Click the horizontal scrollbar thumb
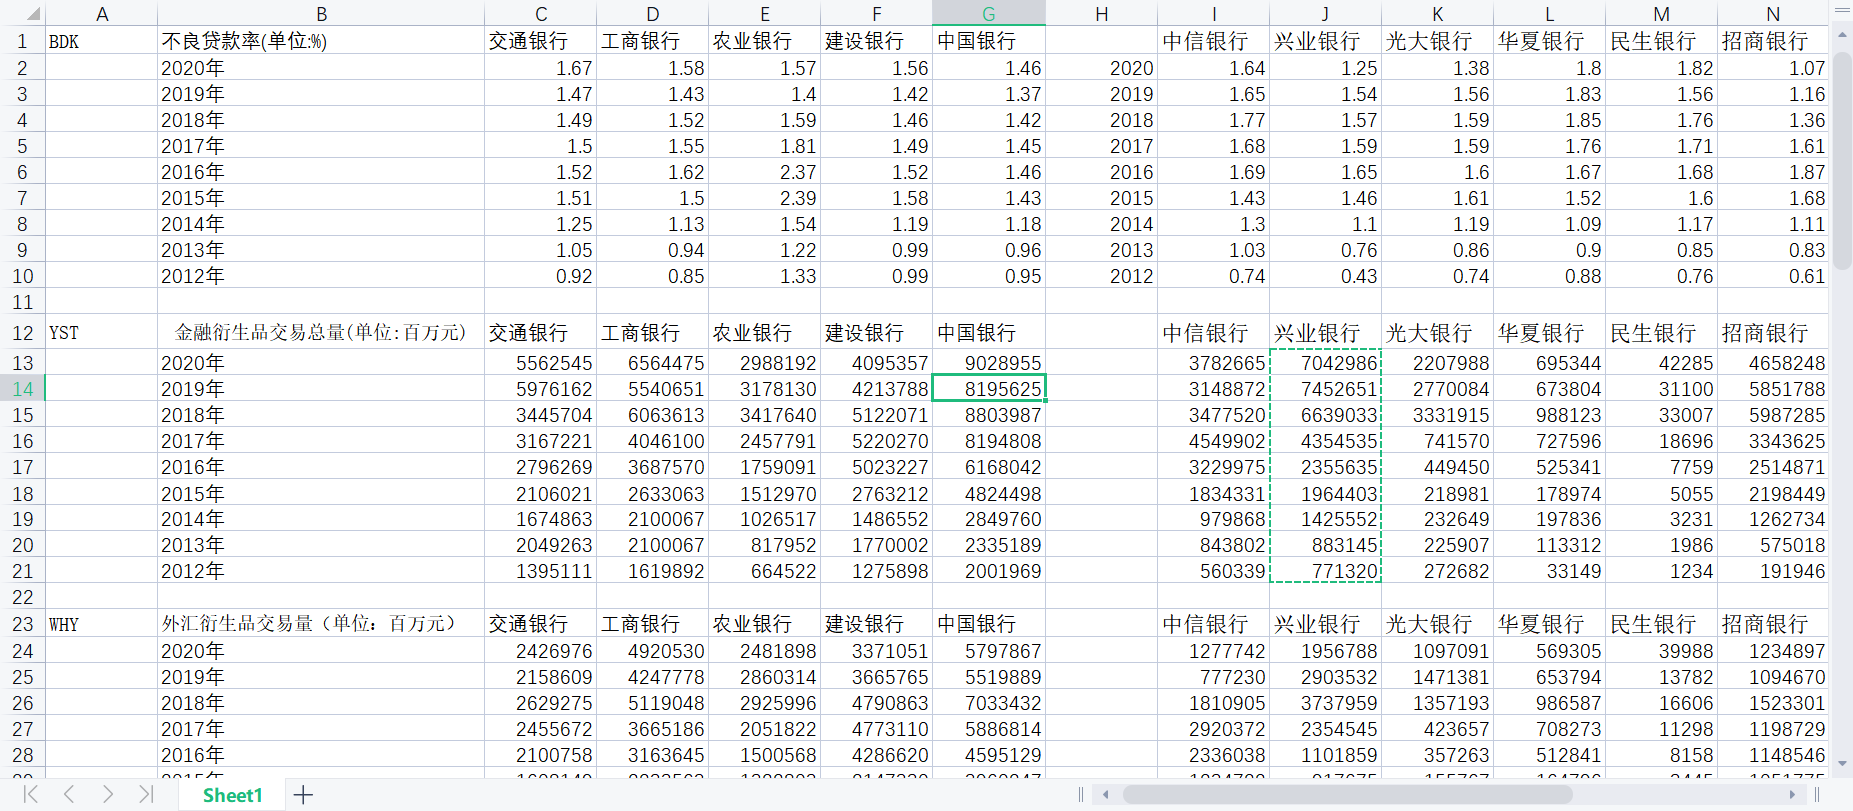This screenshot has height=811, width=1853. tap(1347, 795)
